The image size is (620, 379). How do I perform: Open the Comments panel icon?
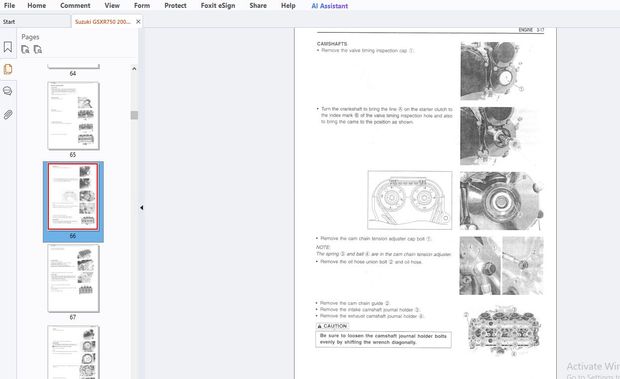coord(8,91)
